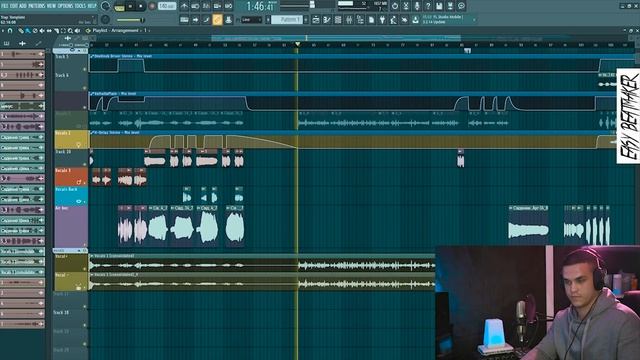Toggle typing keyboard to piano icon

[184, 20]
